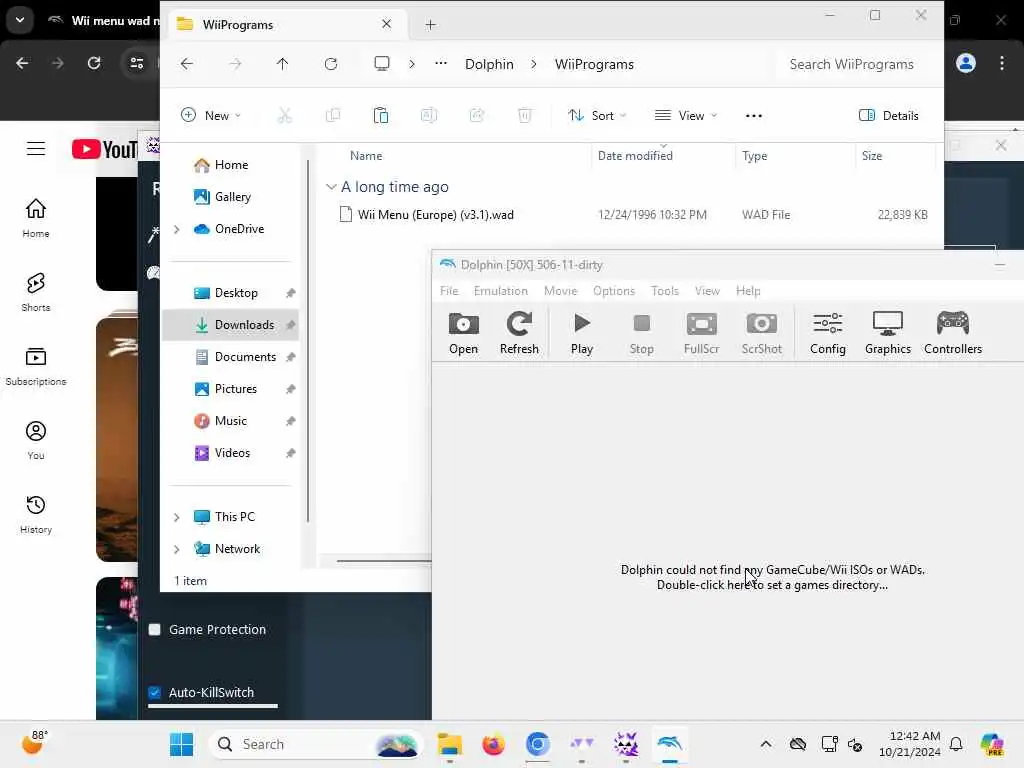Open Gallery in Explorer sidebar
The image size is (1024, 768).
pos(232,197)
